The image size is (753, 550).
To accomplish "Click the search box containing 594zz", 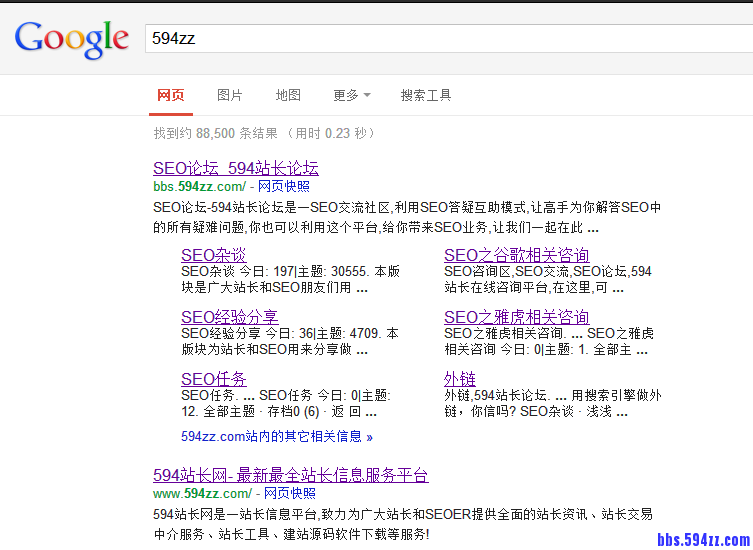I will (440, 39).
